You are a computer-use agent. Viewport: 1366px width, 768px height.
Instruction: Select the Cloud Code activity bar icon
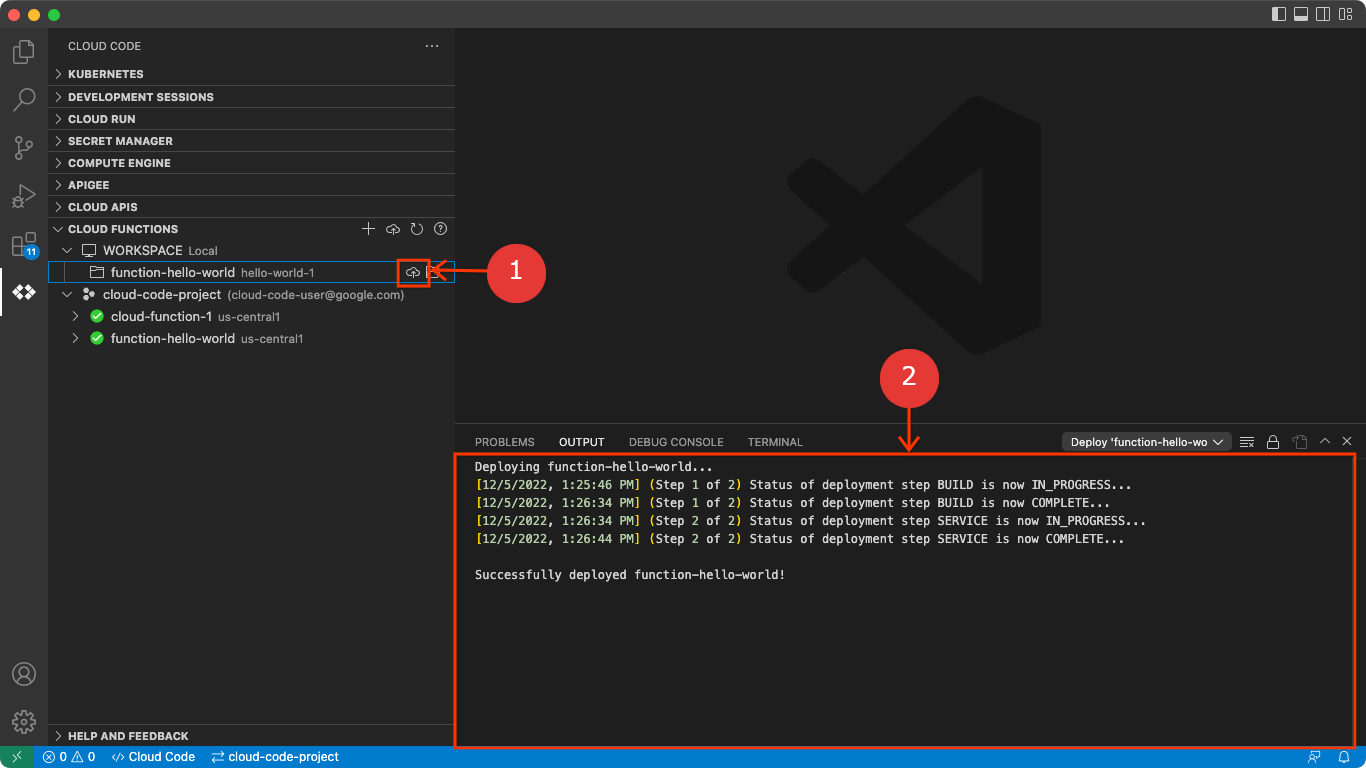coord(24,292)
